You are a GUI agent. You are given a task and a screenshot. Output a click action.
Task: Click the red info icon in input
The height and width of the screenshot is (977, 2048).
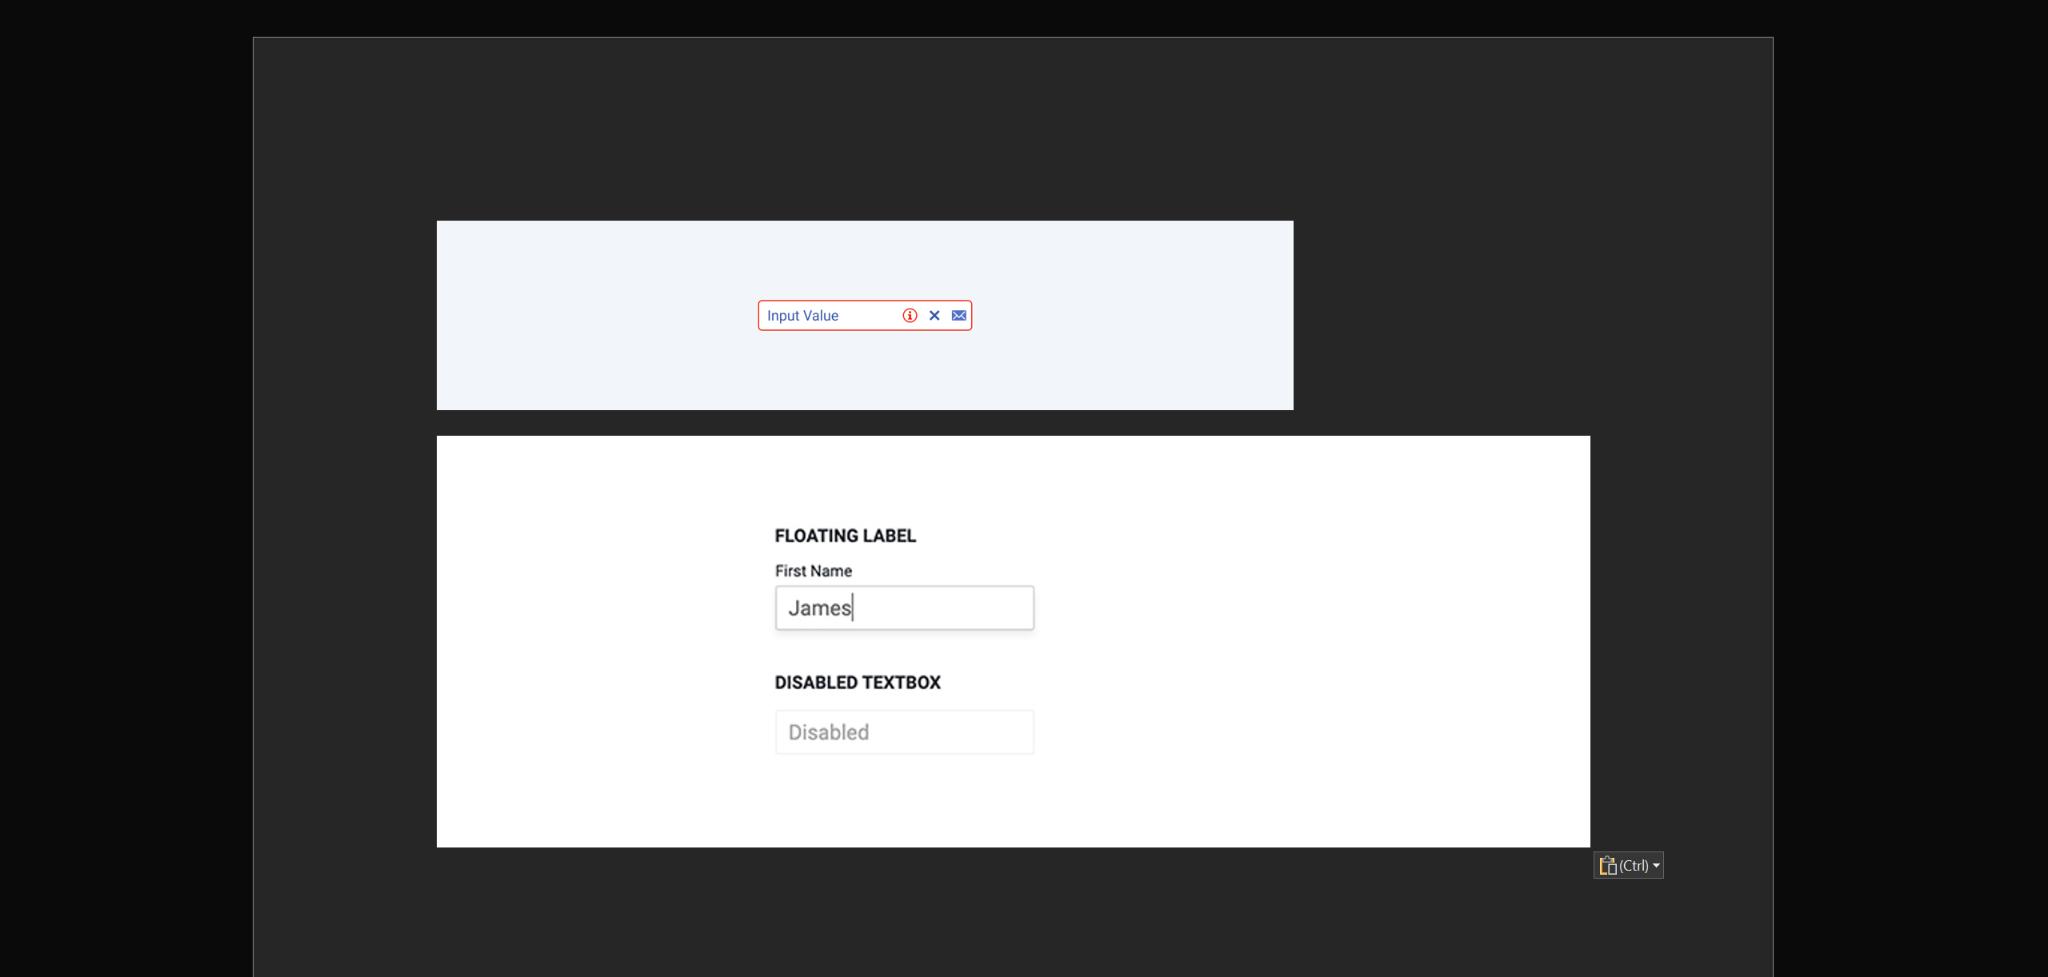pyautogui.click(x=909, y=315)
